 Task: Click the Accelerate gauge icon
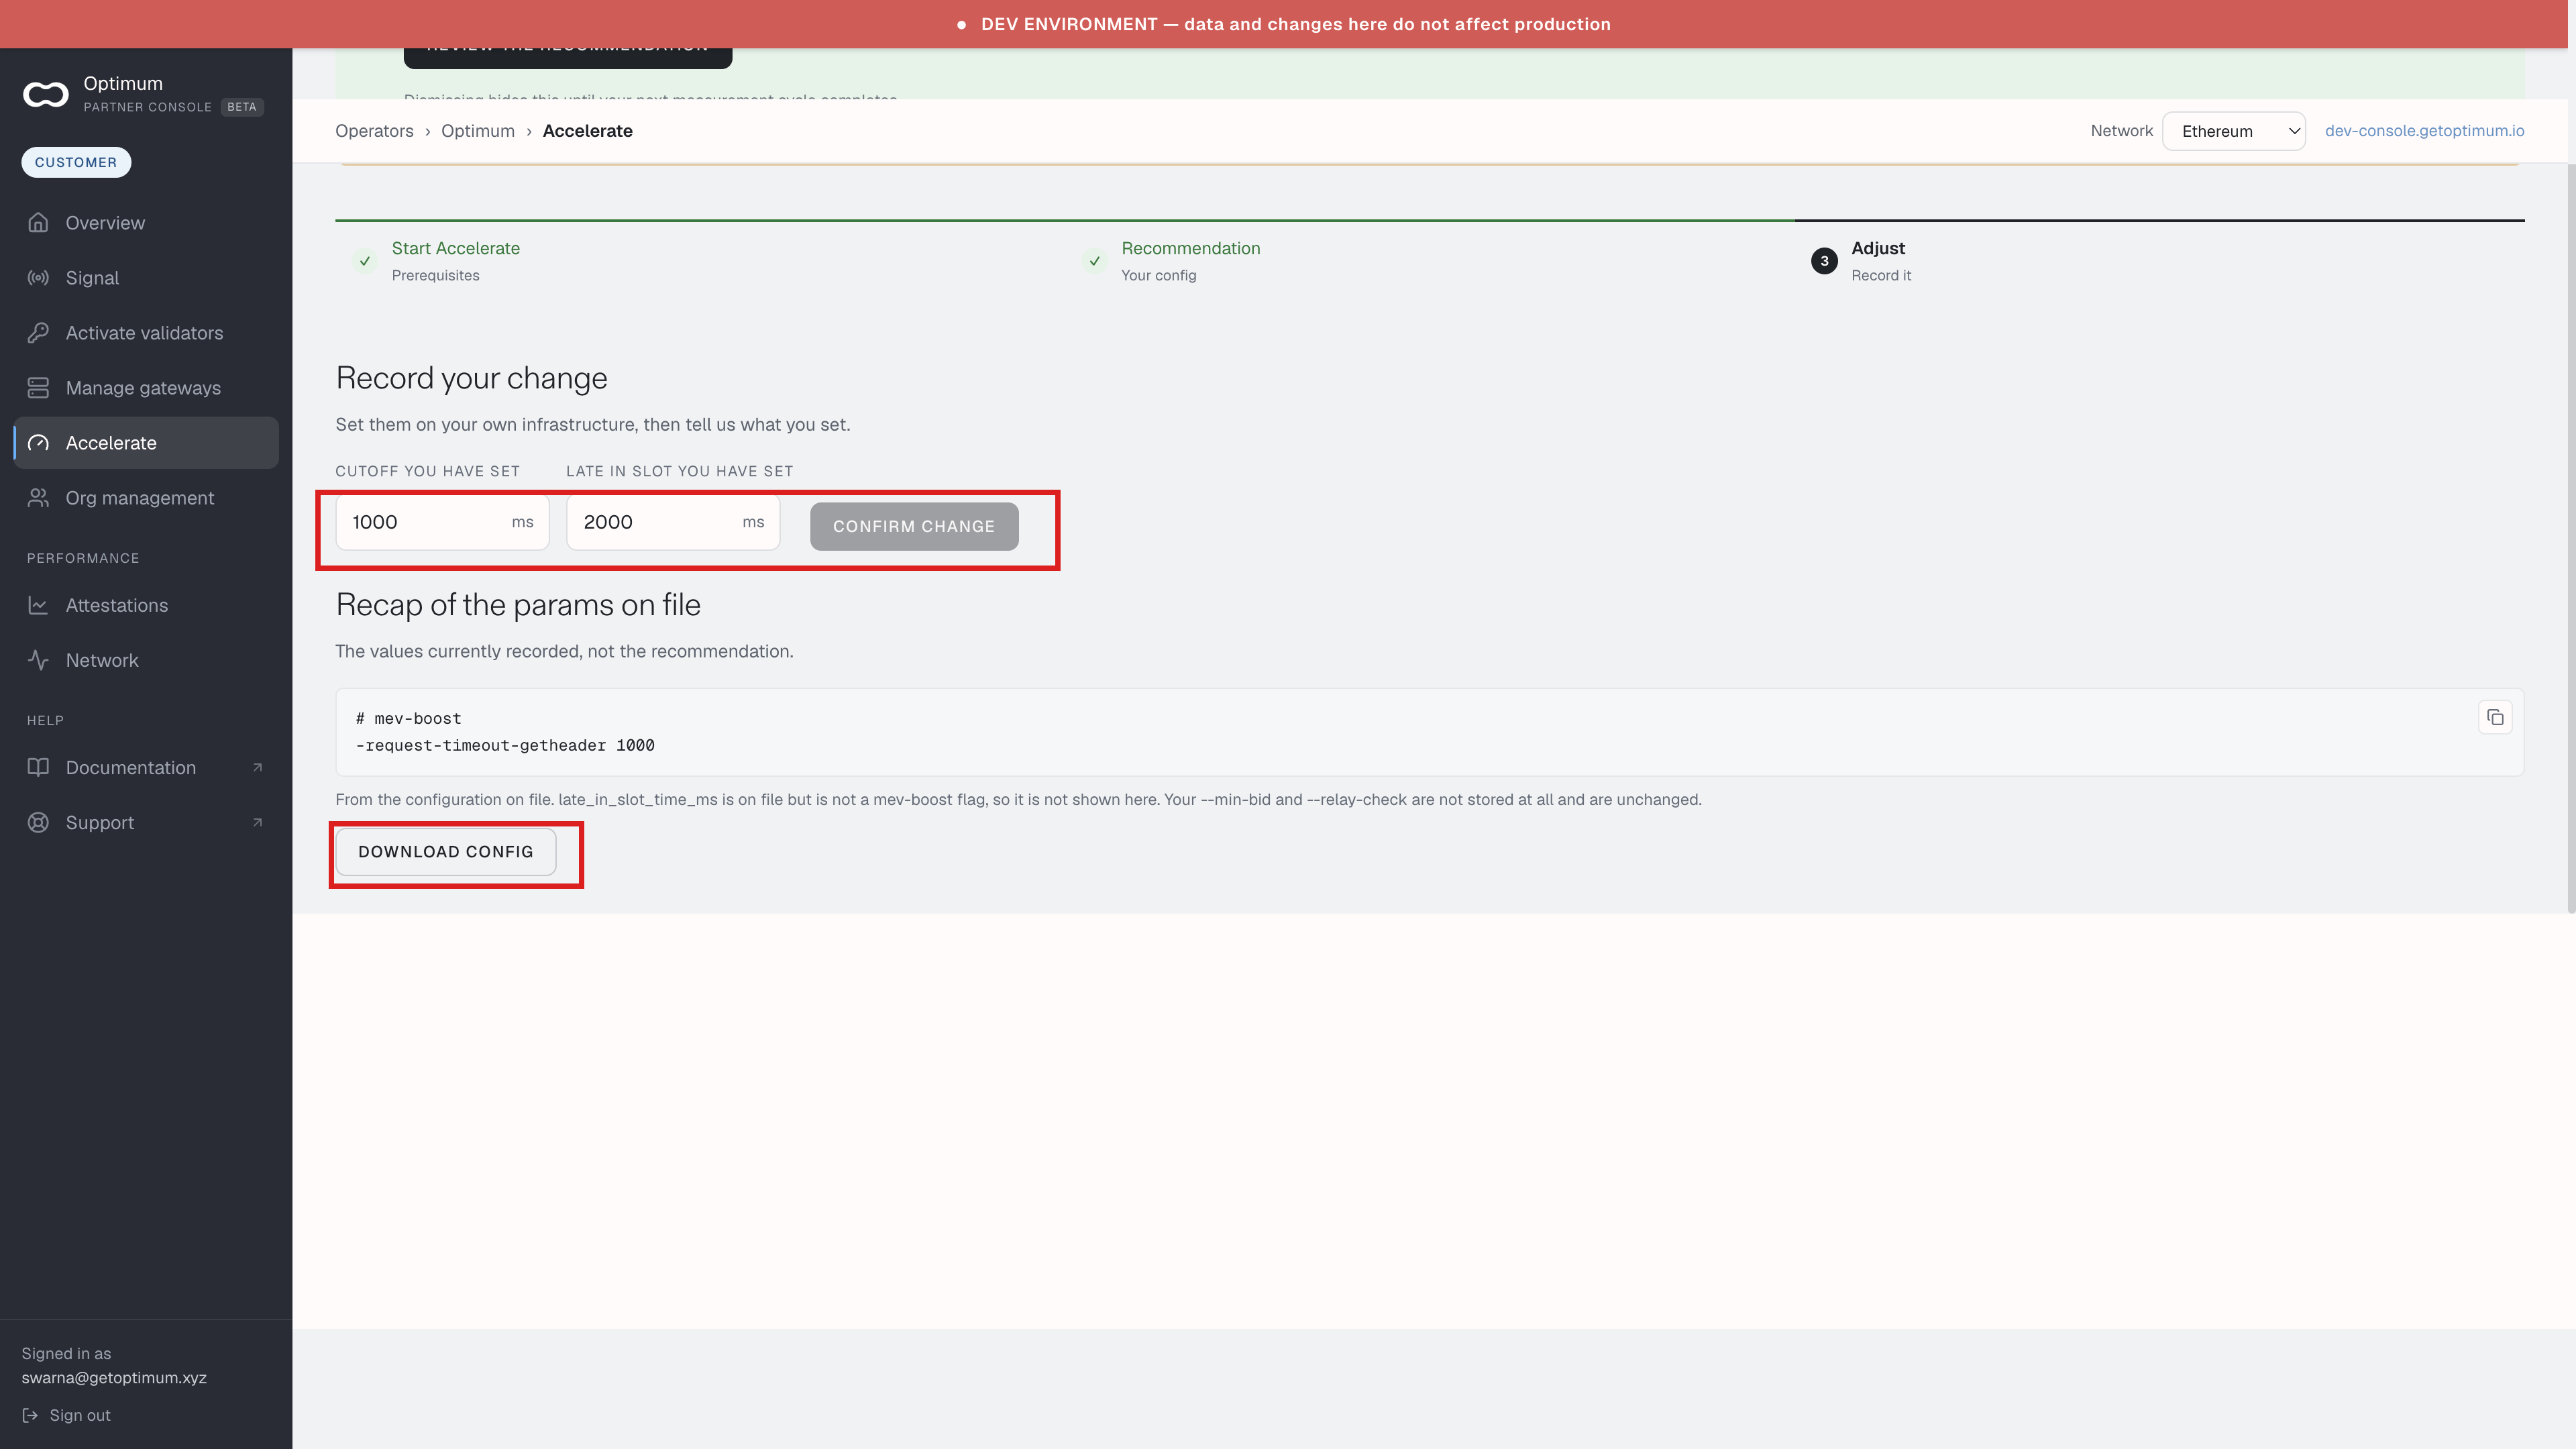pyautogui.click(x=38, y=442)
